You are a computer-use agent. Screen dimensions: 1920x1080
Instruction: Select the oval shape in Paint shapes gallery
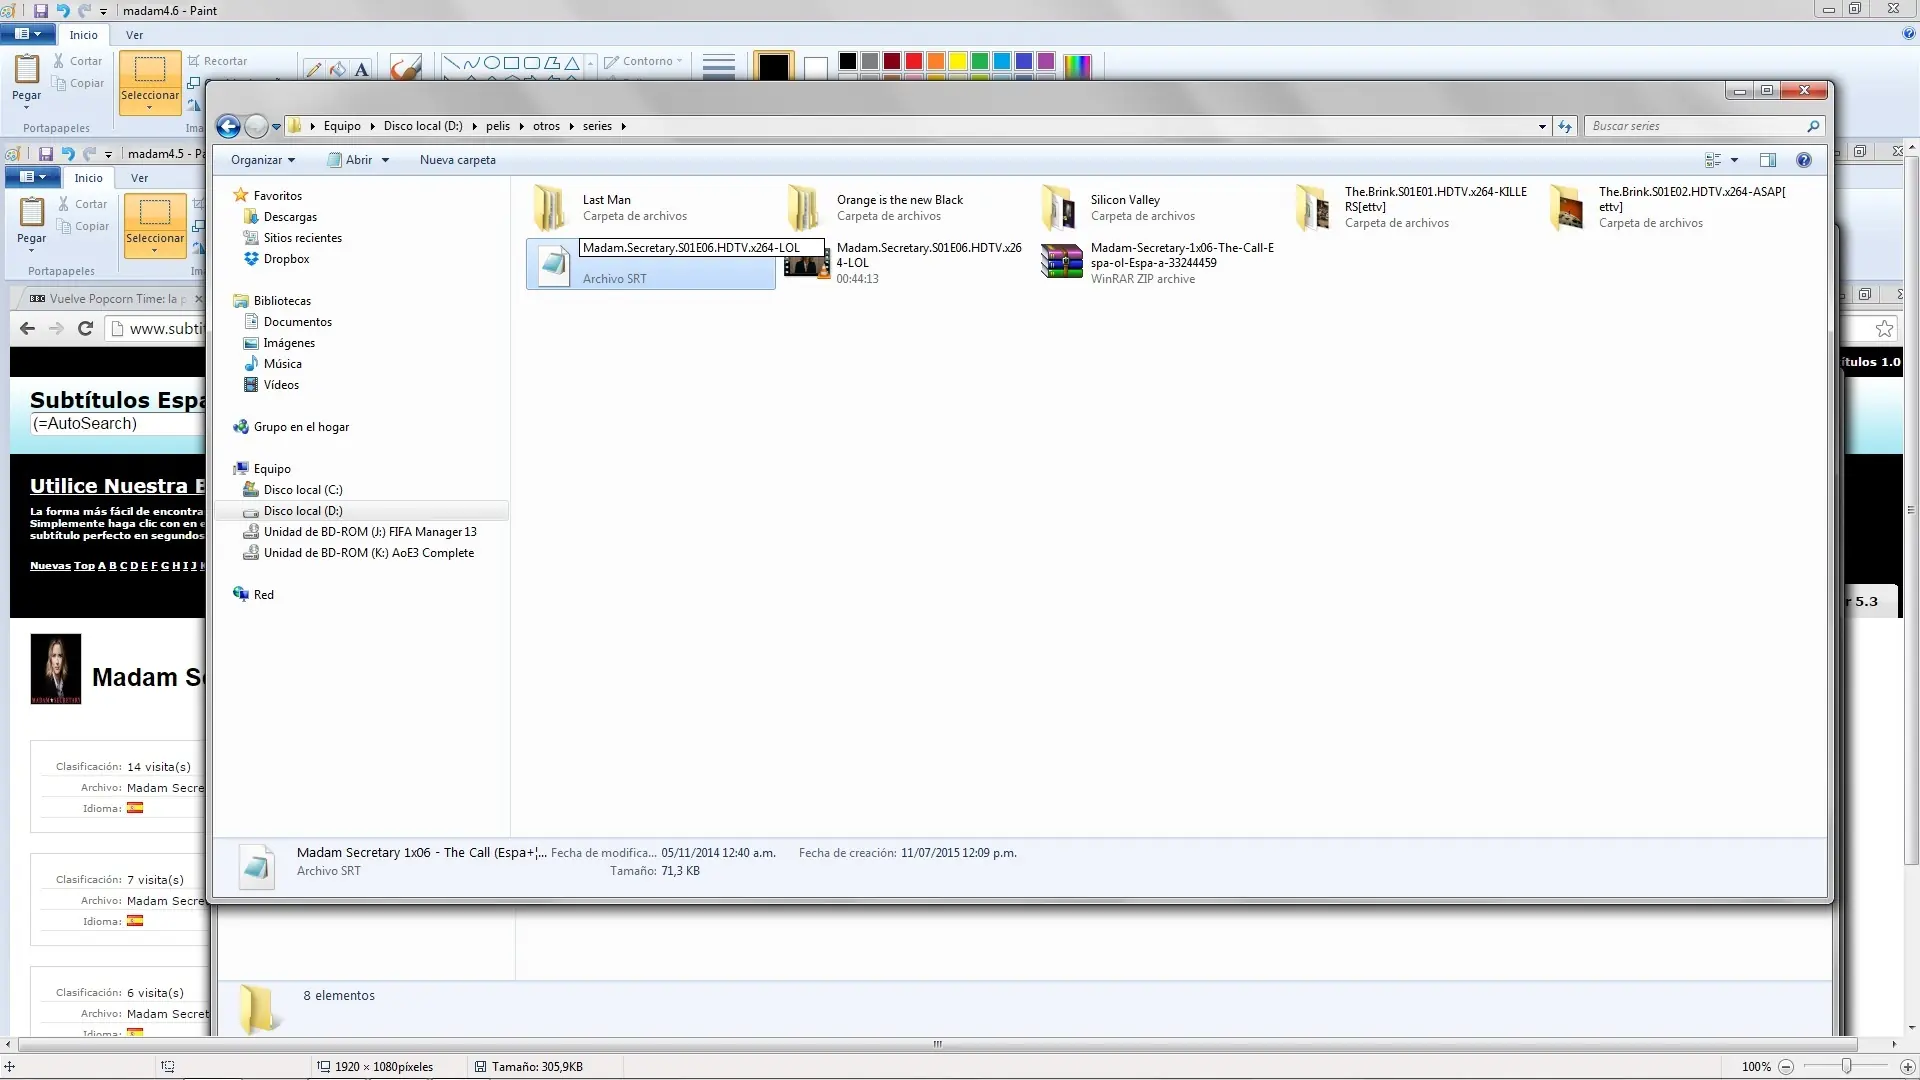coord(492,63)
